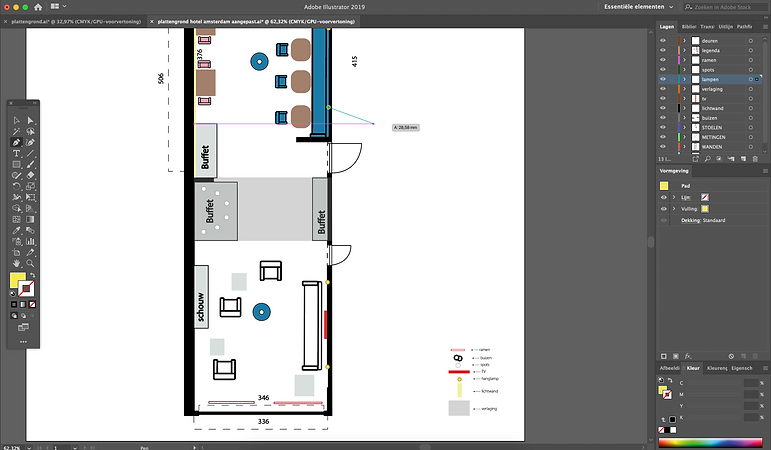
Task: Open the Lagen panel menu
Action: click(x=765, y=27)
